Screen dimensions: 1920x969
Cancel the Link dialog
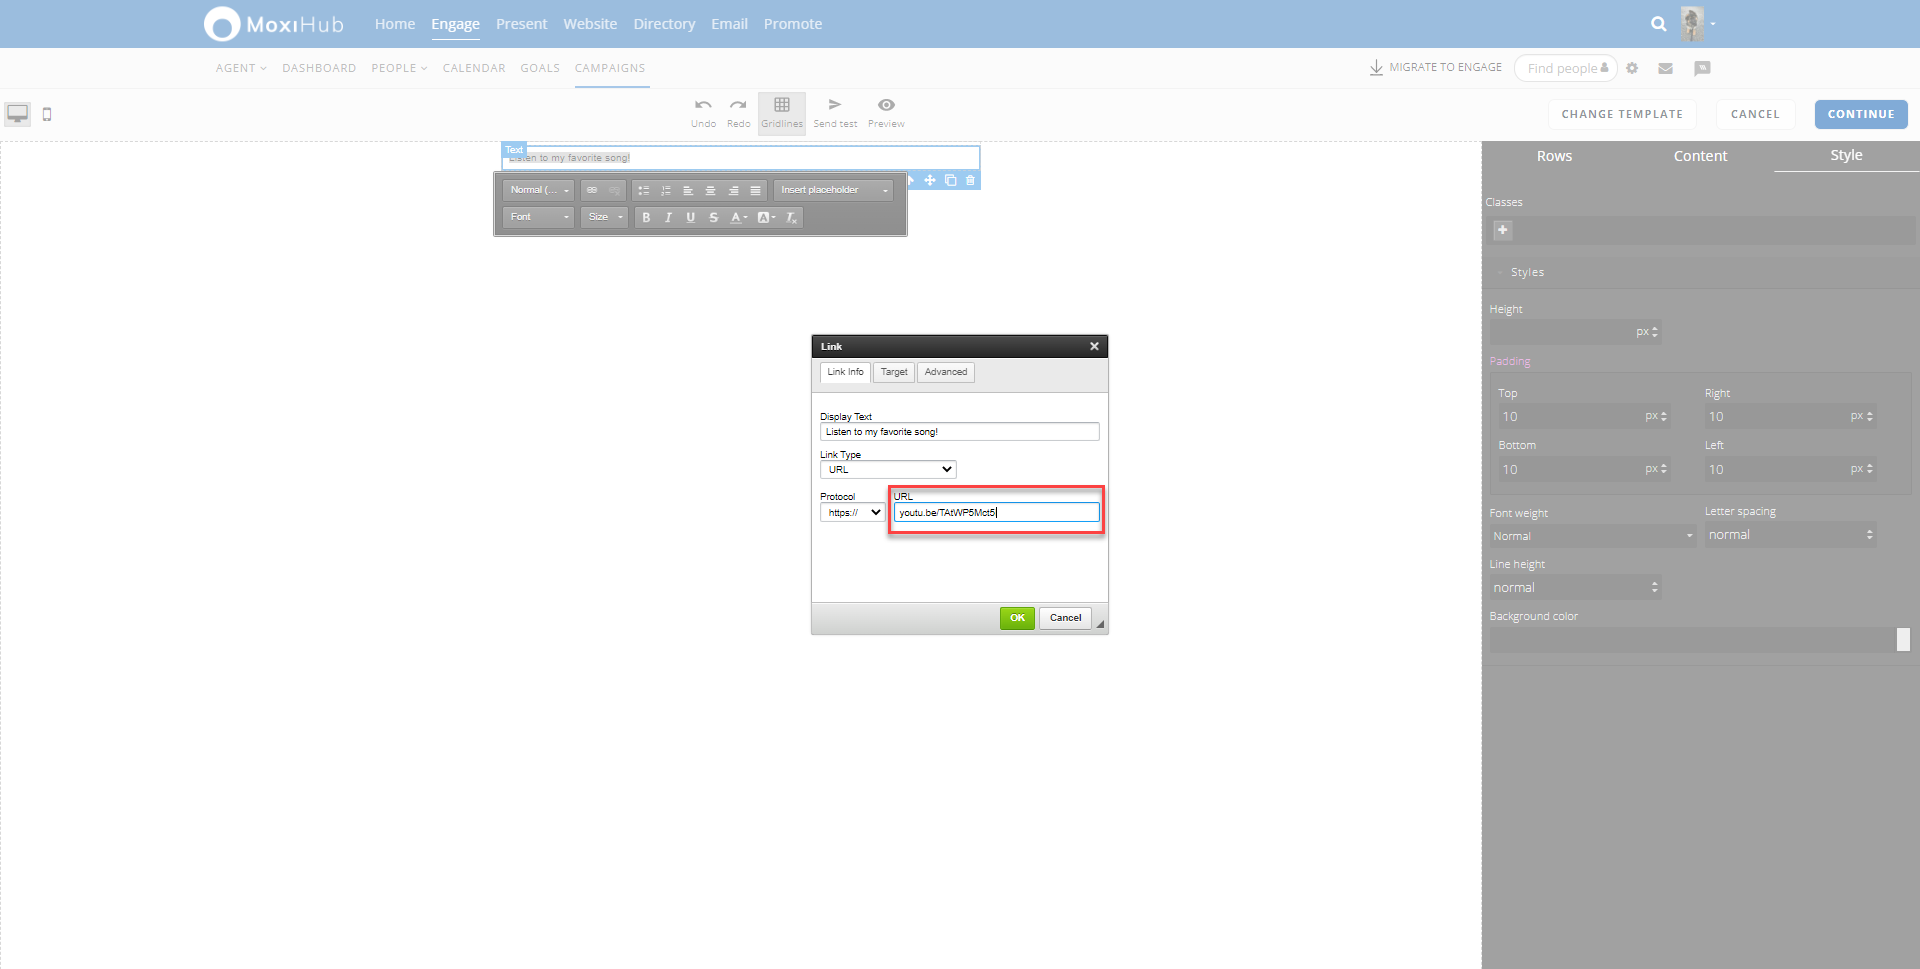coord(1065,618)
